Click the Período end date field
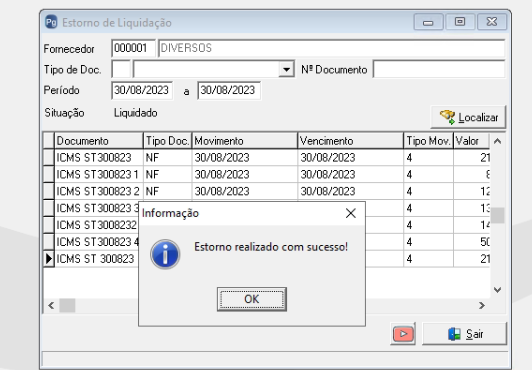Image resolution: width=532 pixels, height=370 pixels. point(229,91)
